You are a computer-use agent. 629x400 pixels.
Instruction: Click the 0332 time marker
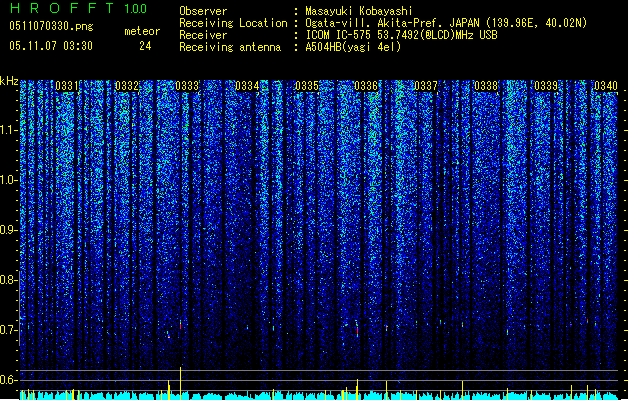pos(127,86)
